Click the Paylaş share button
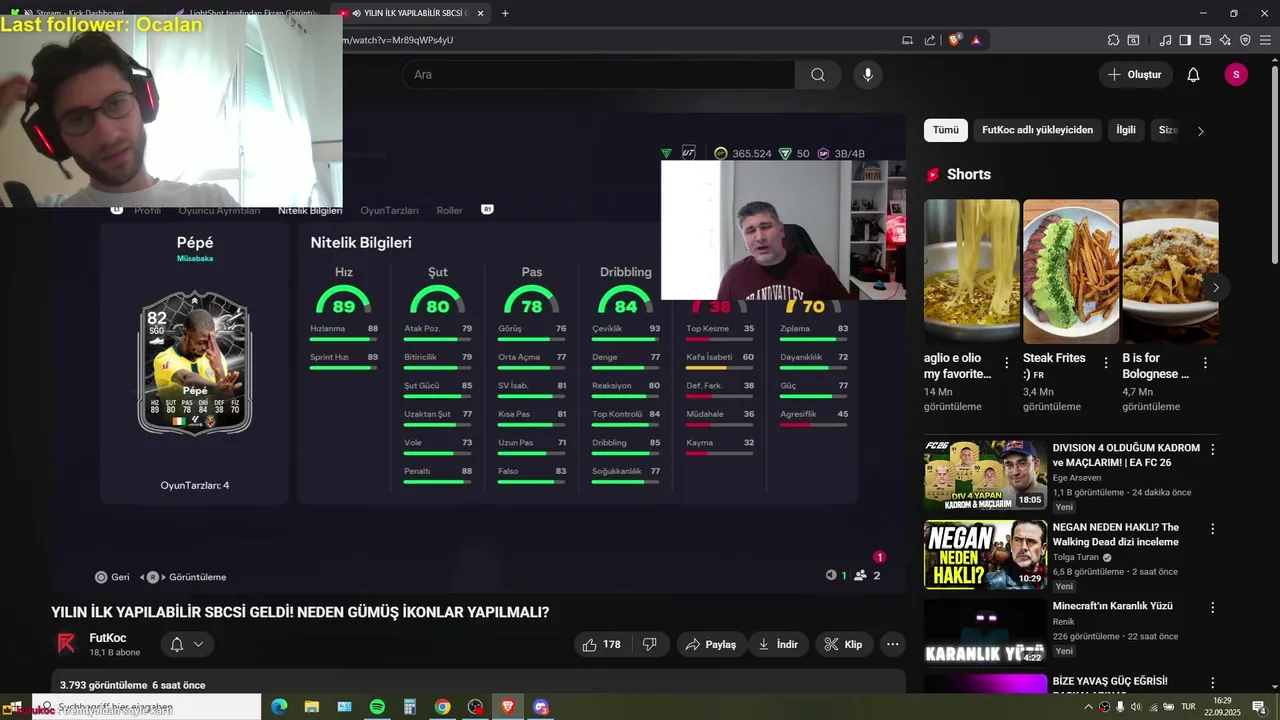The width and height of the screenshot is (1280, 720). point(711,645)
